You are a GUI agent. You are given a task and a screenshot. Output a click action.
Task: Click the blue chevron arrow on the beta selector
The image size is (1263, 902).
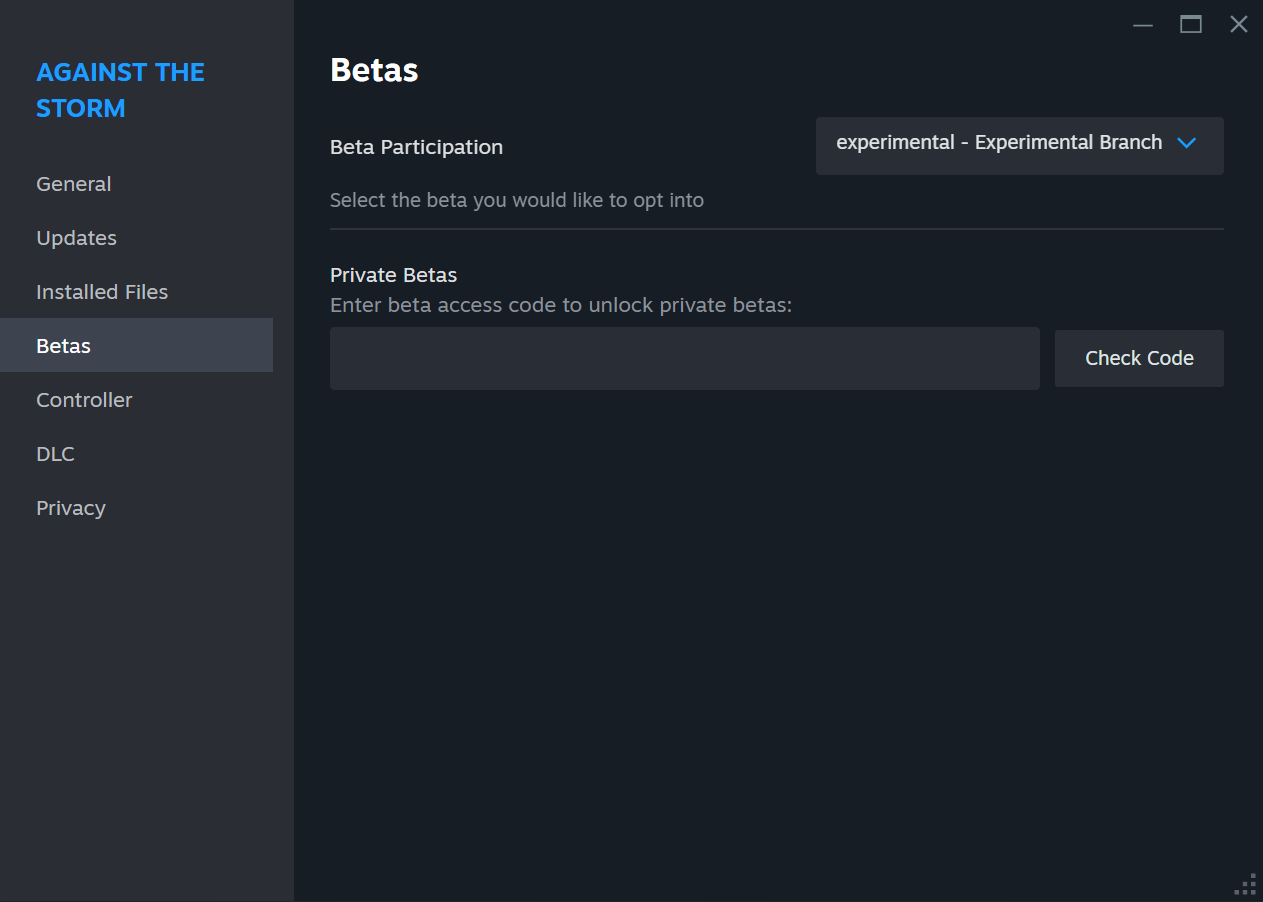pos(1187,143)
